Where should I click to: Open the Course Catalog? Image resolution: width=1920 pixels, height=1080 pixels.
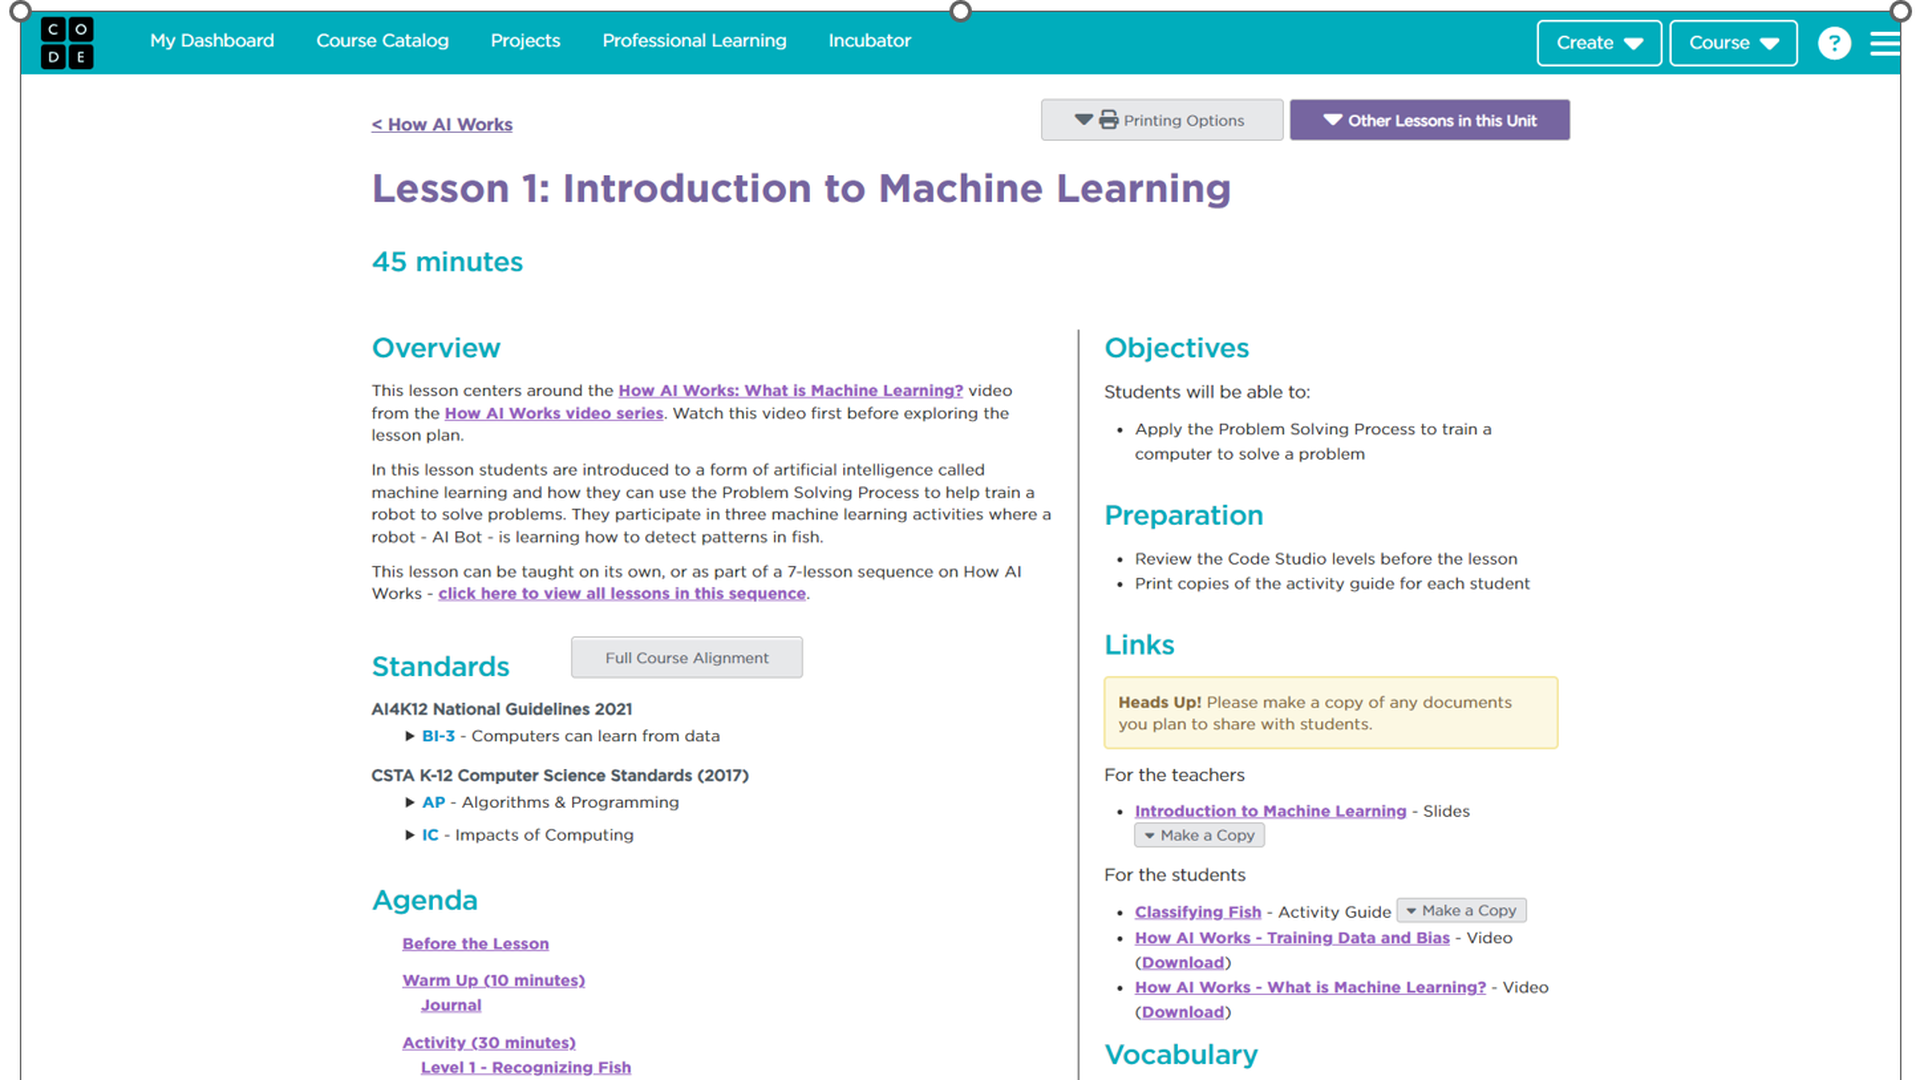coord(382,41)
